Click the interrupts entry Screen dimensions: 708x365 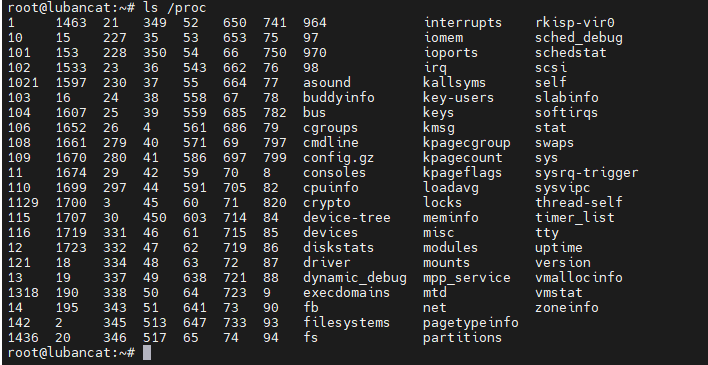click(463, 23)
